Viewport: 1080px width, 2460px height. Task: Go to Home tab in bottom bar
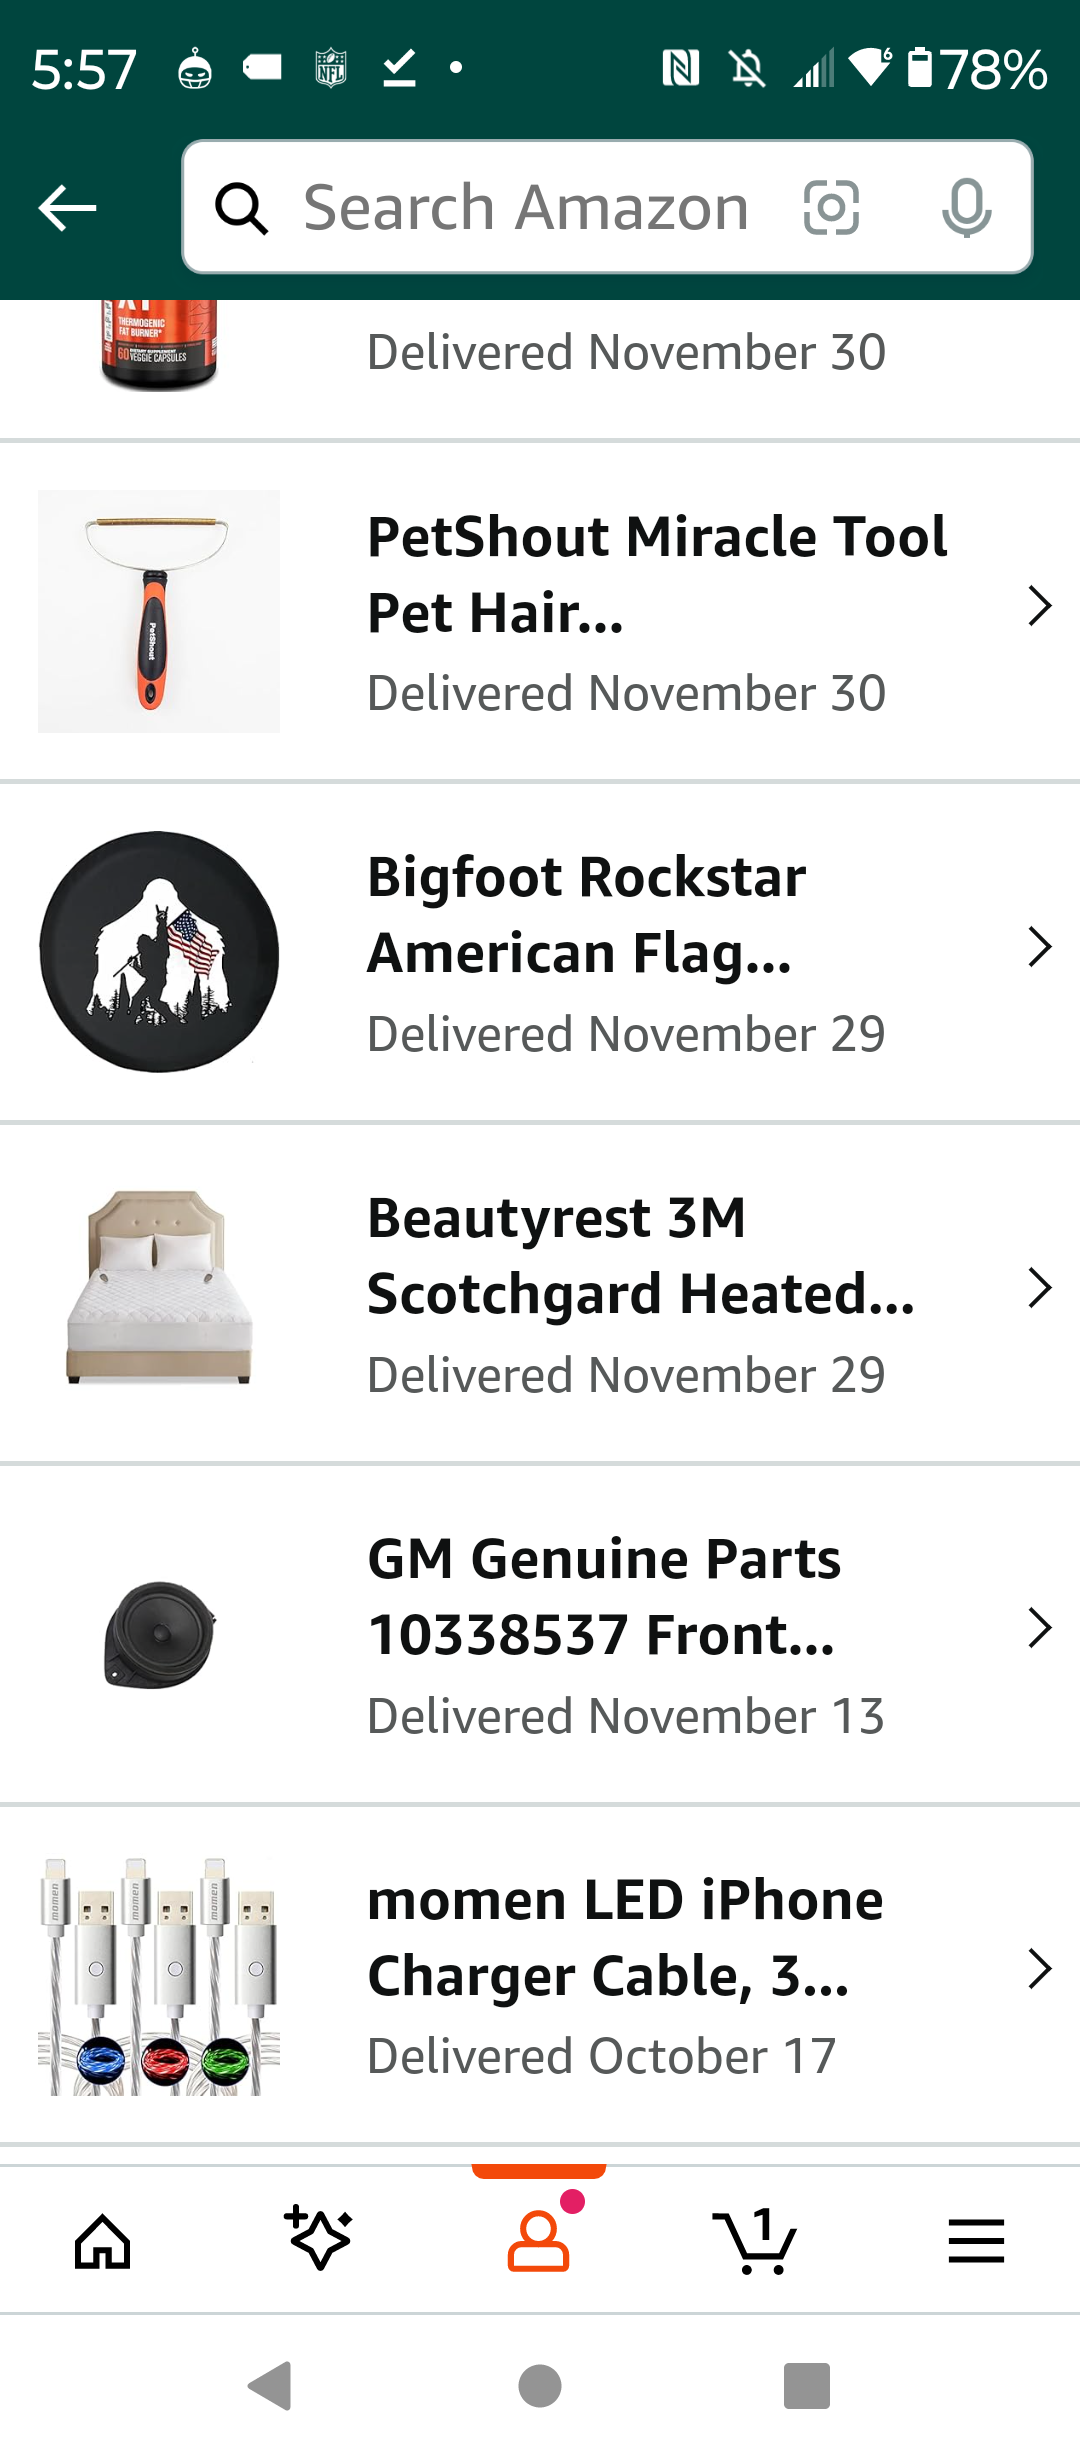click(x=103, y=2241)
